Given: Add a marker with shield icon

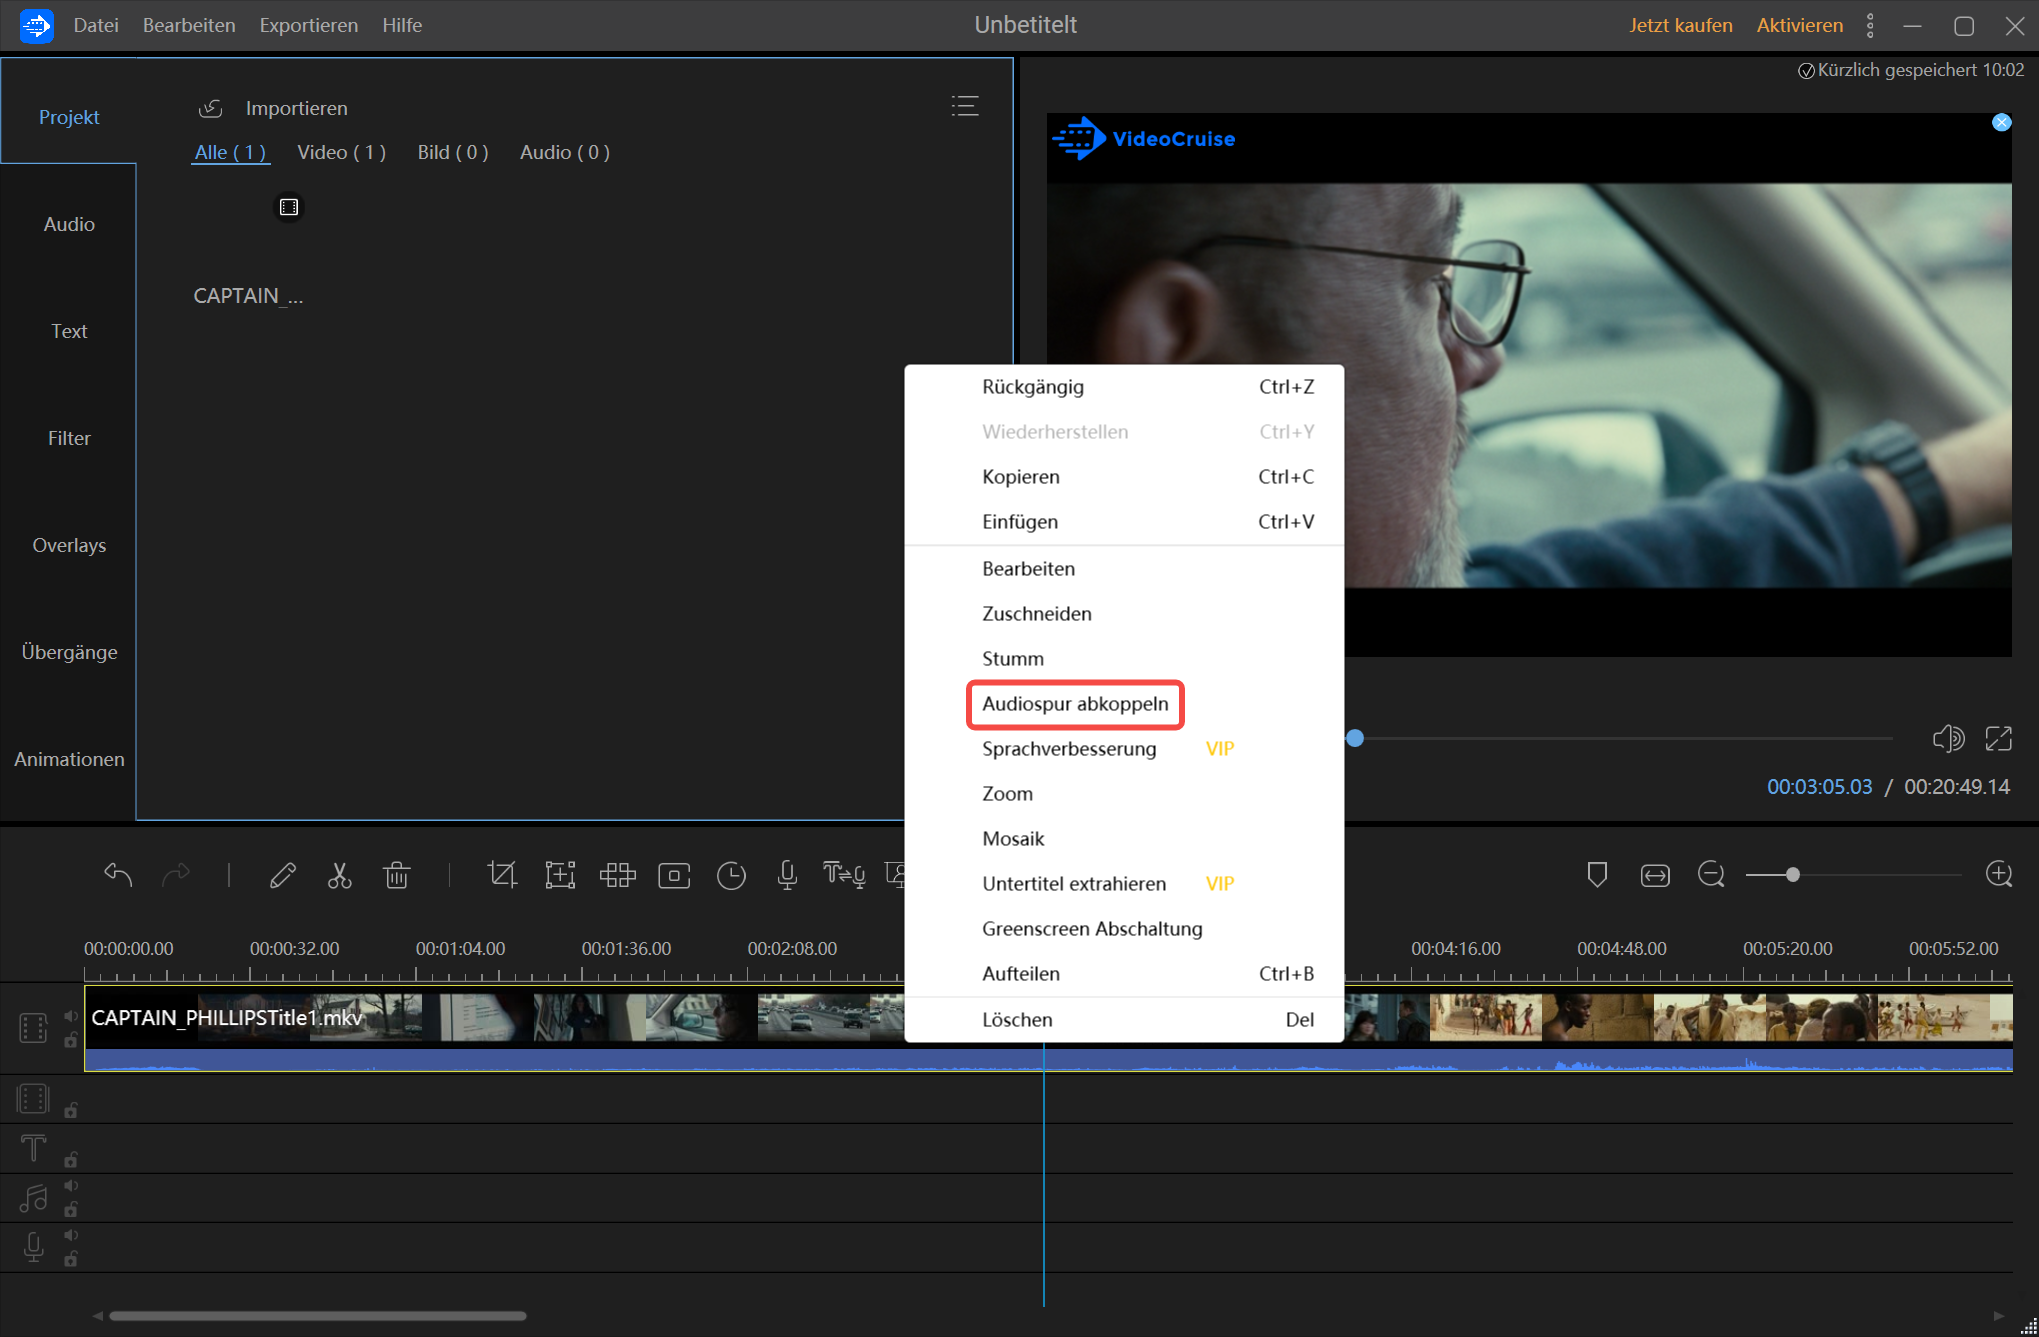Looking at the screenshot, I should [x=1597, y=875].
